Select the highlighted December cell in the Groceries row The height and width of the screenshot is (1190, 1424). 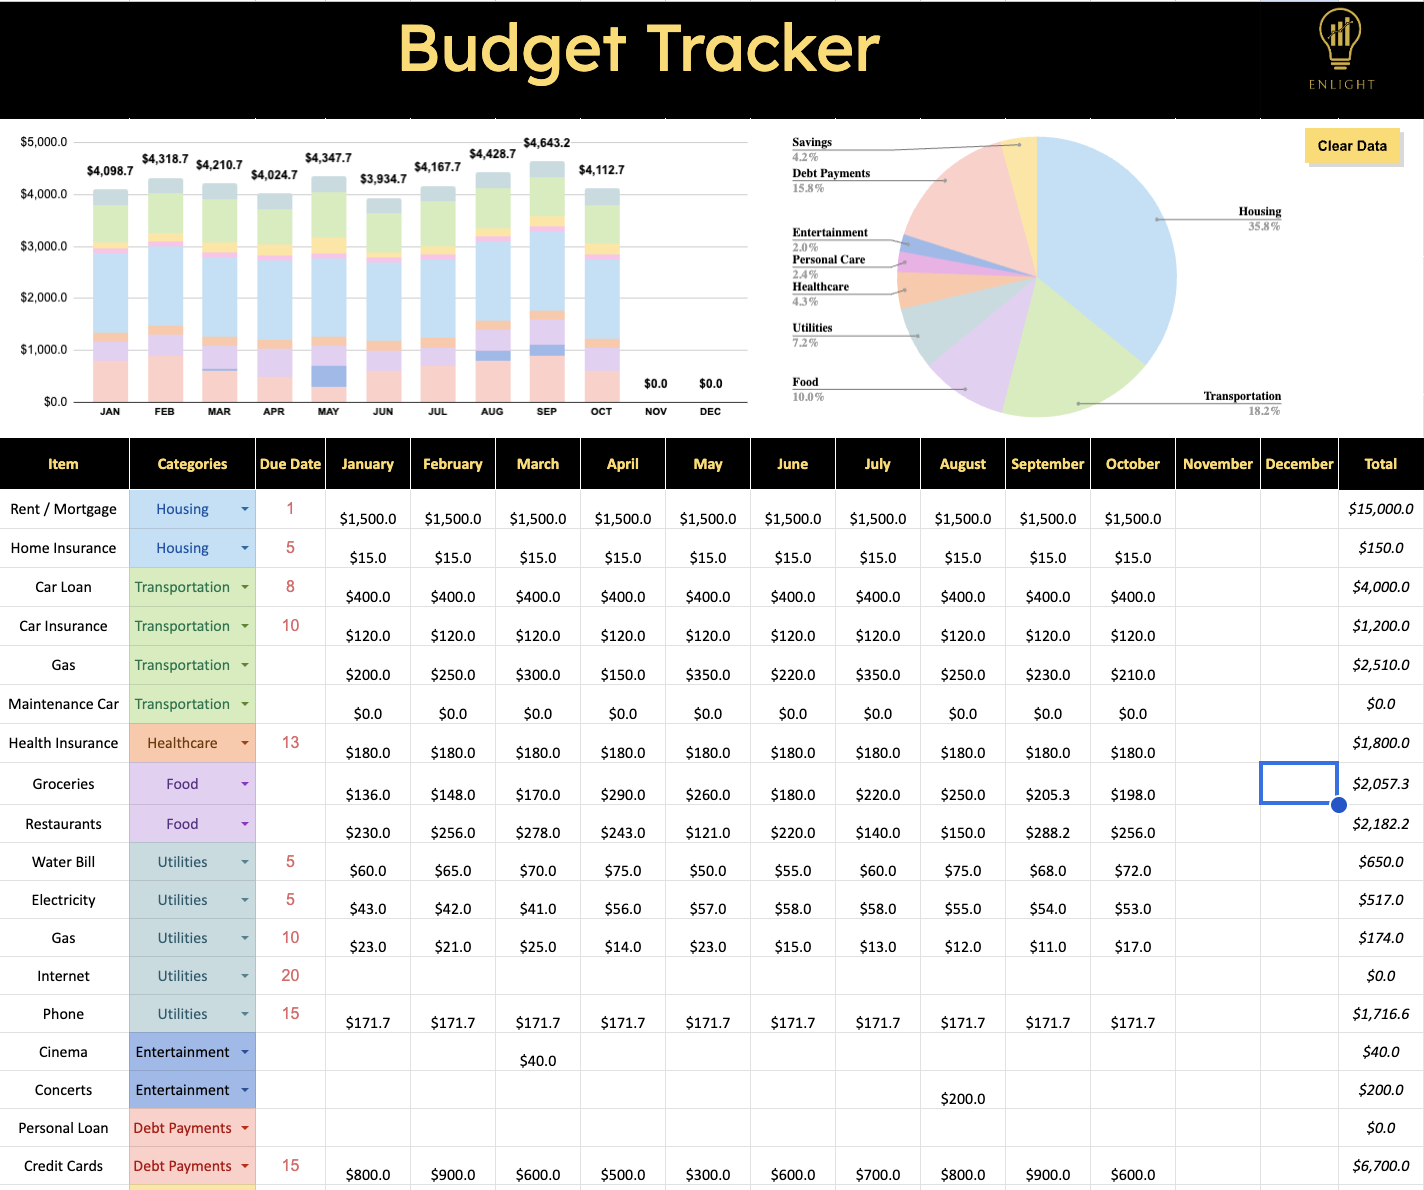(1299, 783)
